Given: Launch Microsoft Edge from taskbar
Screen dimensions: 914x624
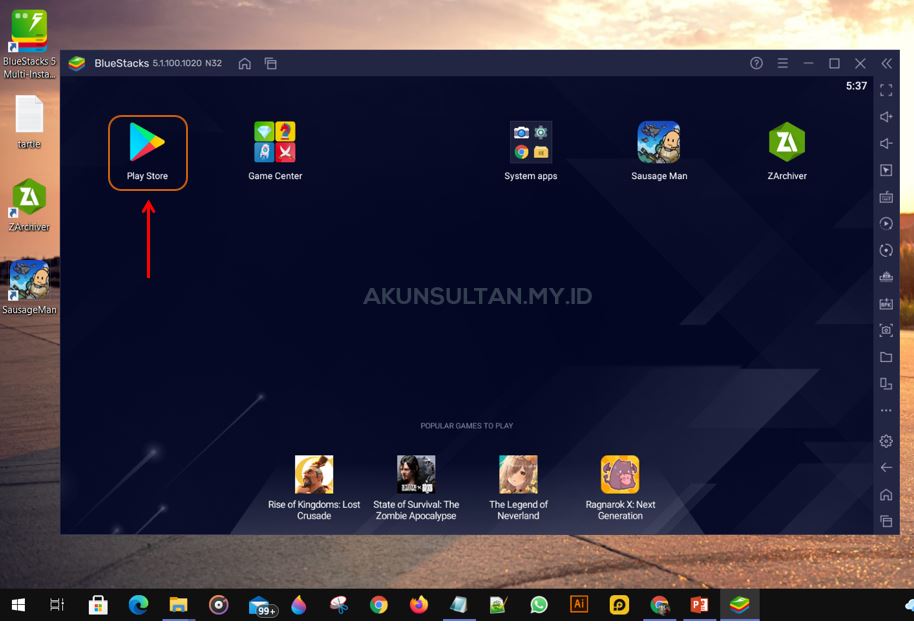Looking at the screenshot, I should tap(138, 605).
